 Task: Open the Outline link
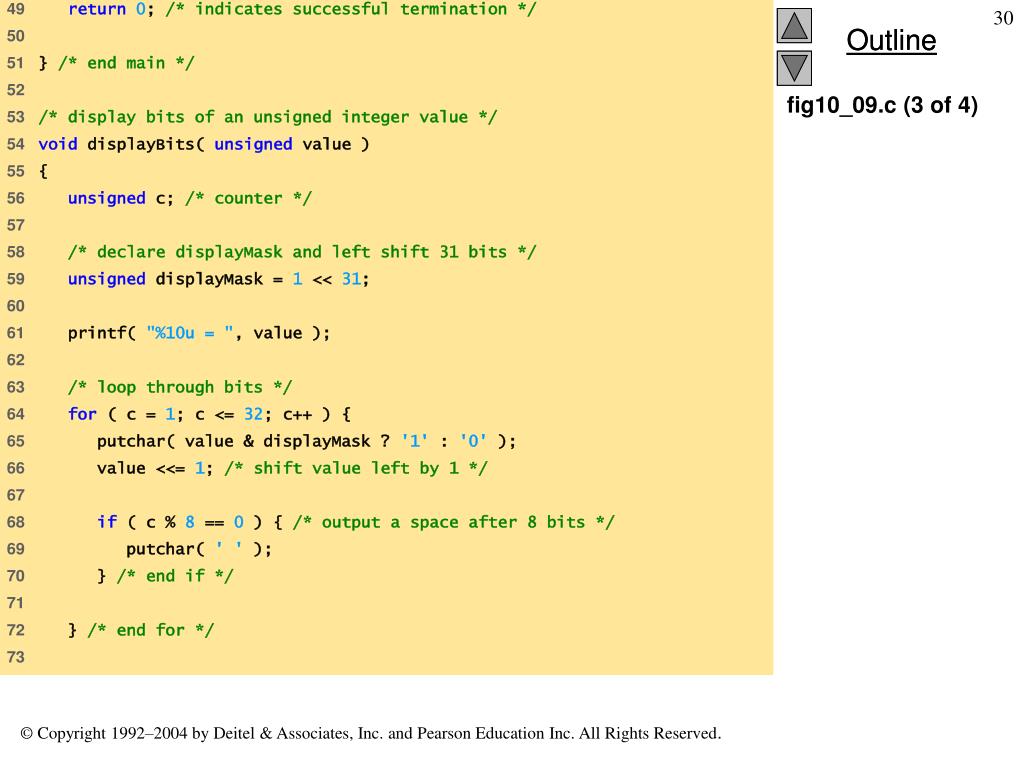891,40
